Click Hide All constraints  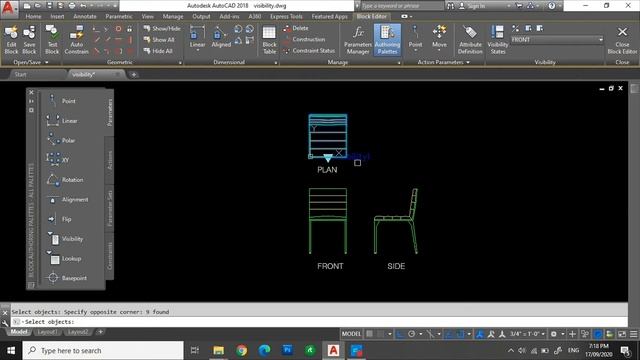(x=158, y=51)
